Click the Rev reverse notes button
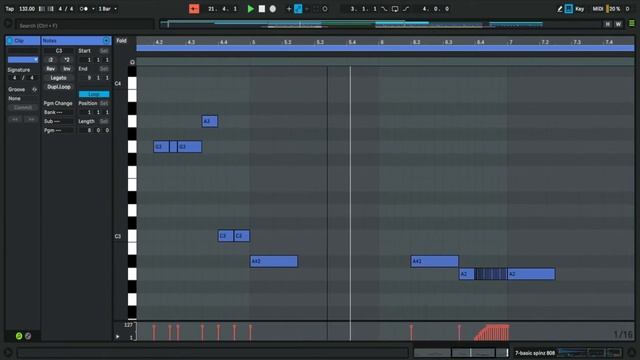The height and width of the screenshot is (360, 640). click(51, 69)
